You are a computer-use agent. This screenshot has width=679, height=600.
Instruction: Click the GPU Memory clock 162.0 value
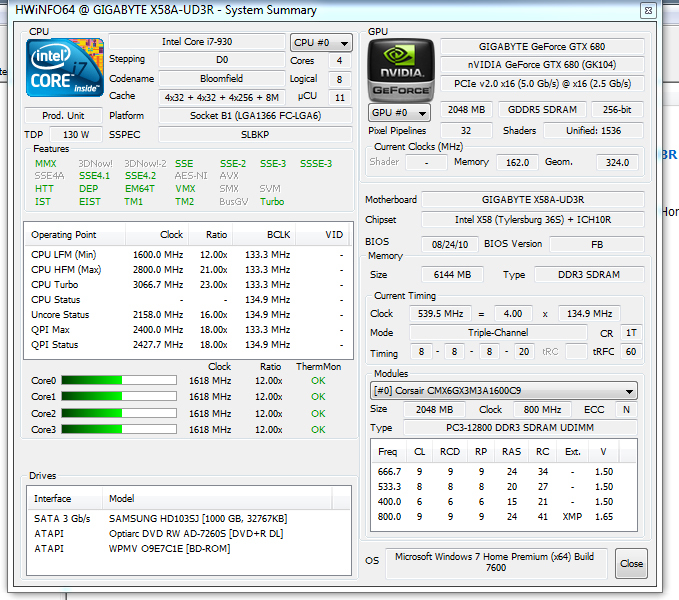[x=517, y=162]
